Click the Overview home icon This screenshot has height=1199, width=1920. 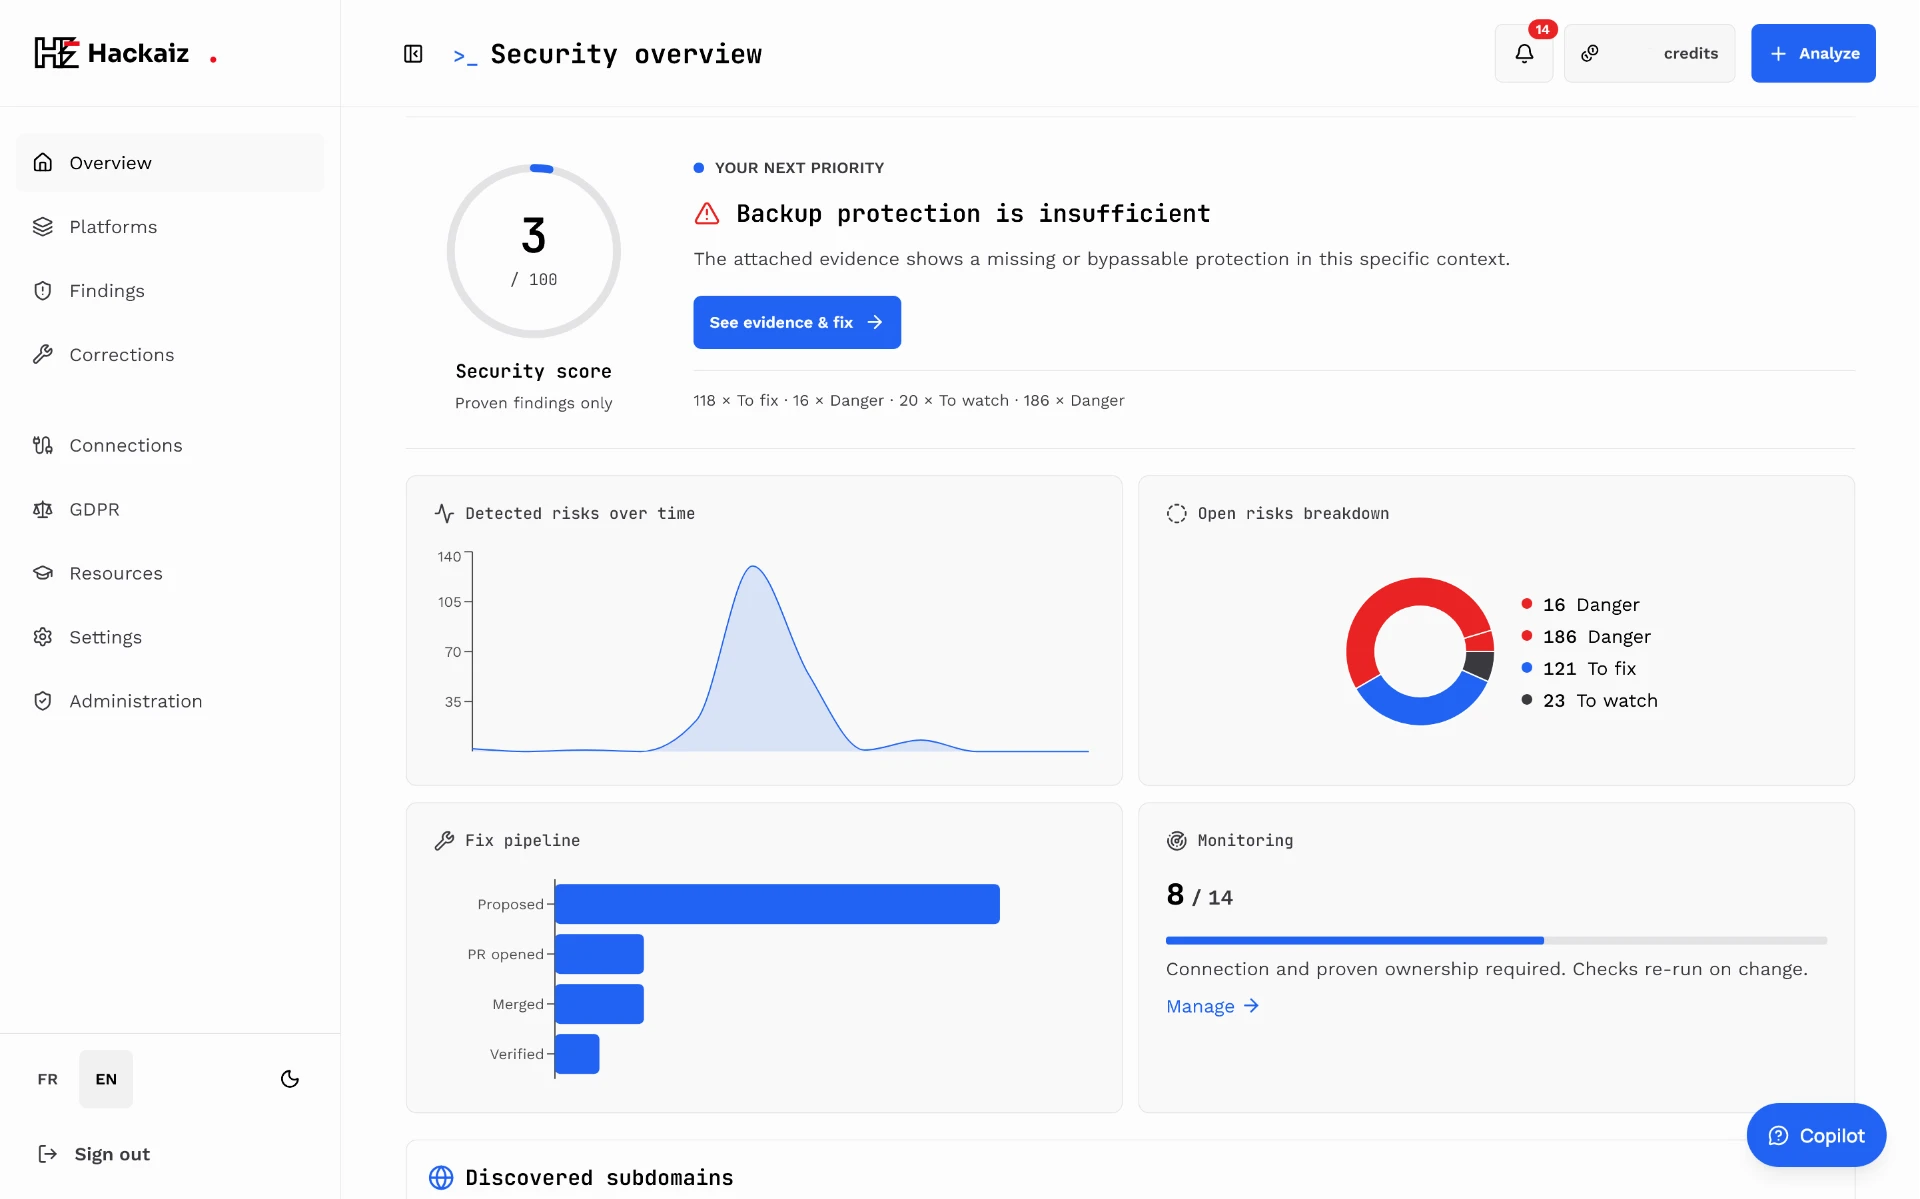click(x=43, y=162)
